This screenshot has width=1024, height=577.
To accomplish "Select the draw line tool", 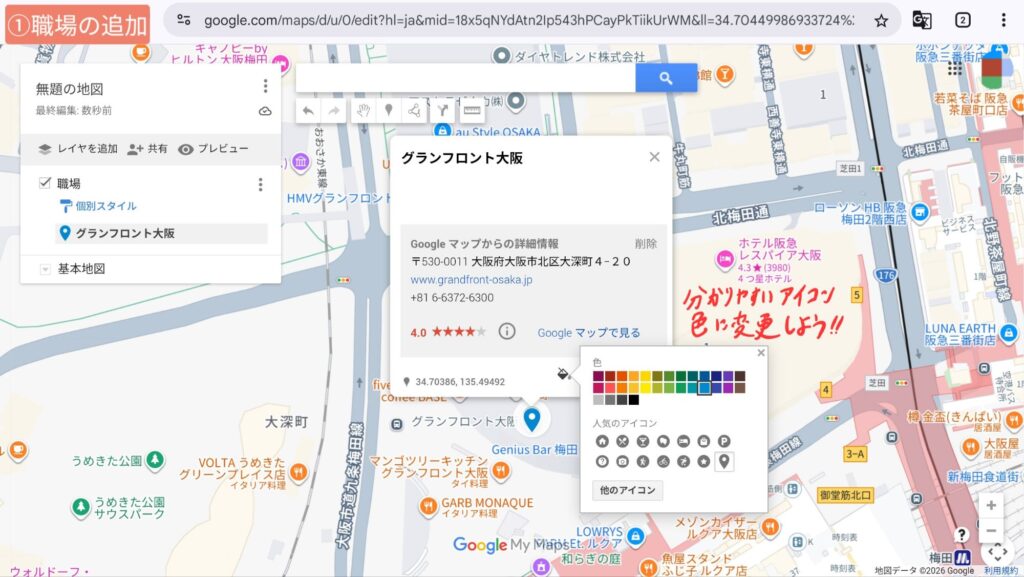I will coord(415,111).
